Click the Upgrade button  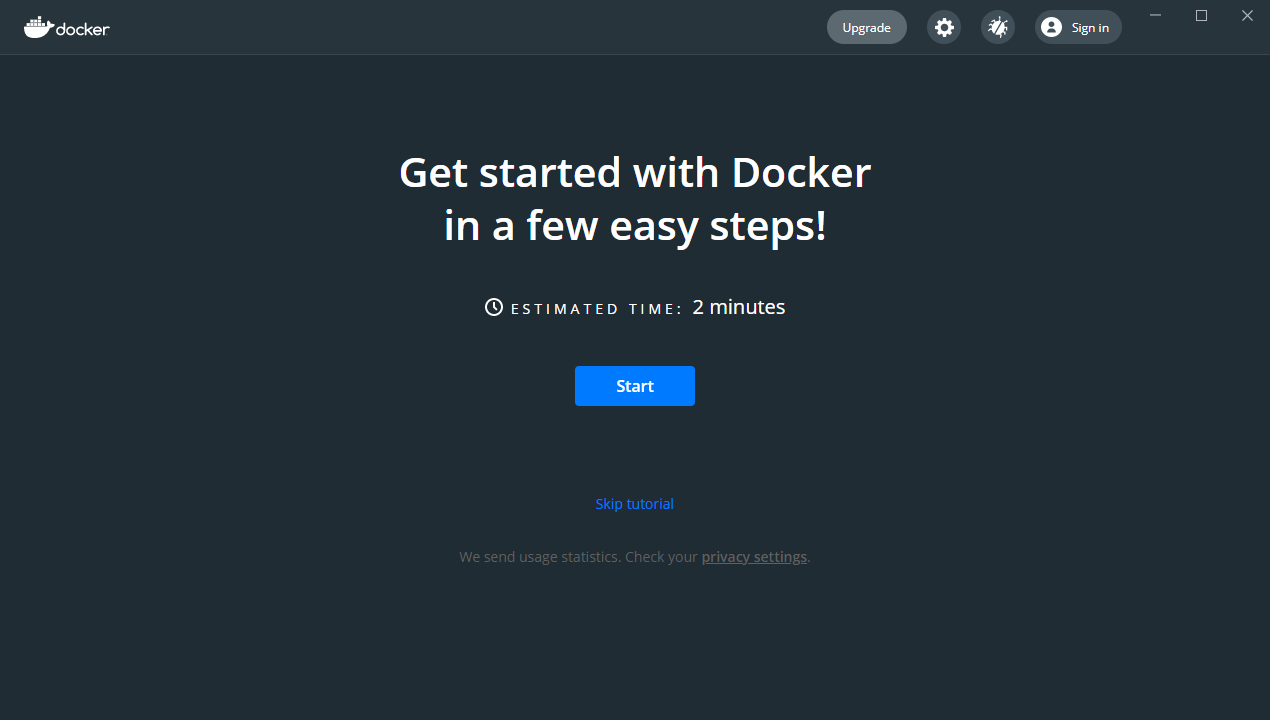pos(866,27)
